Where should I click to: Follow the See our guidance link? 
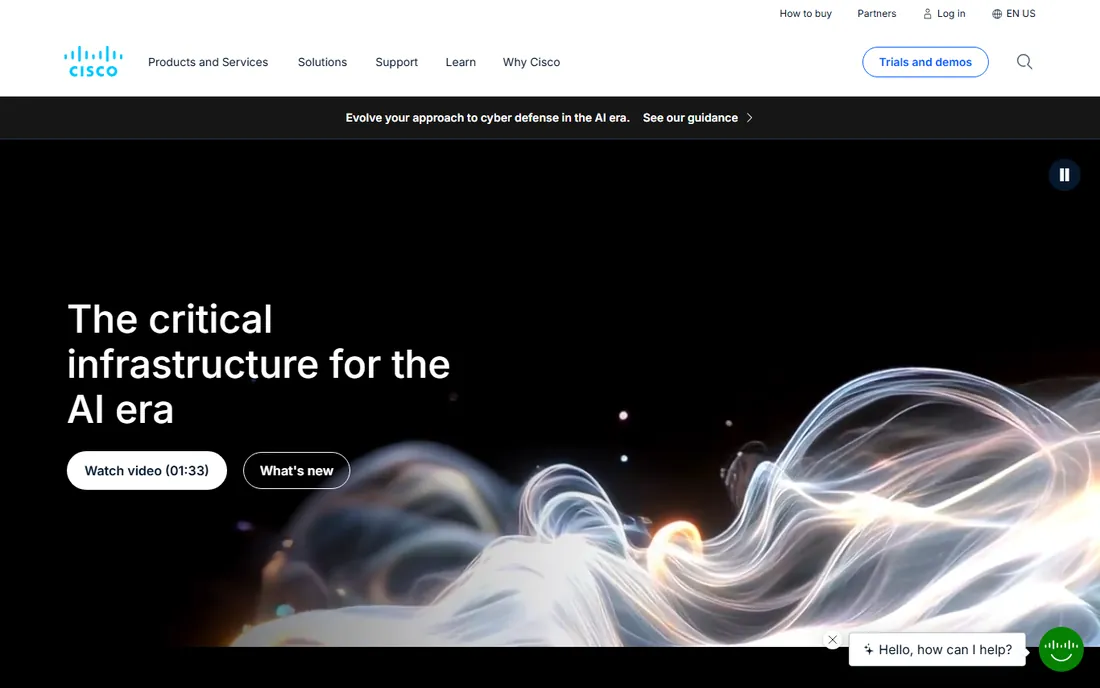point(690,118)
